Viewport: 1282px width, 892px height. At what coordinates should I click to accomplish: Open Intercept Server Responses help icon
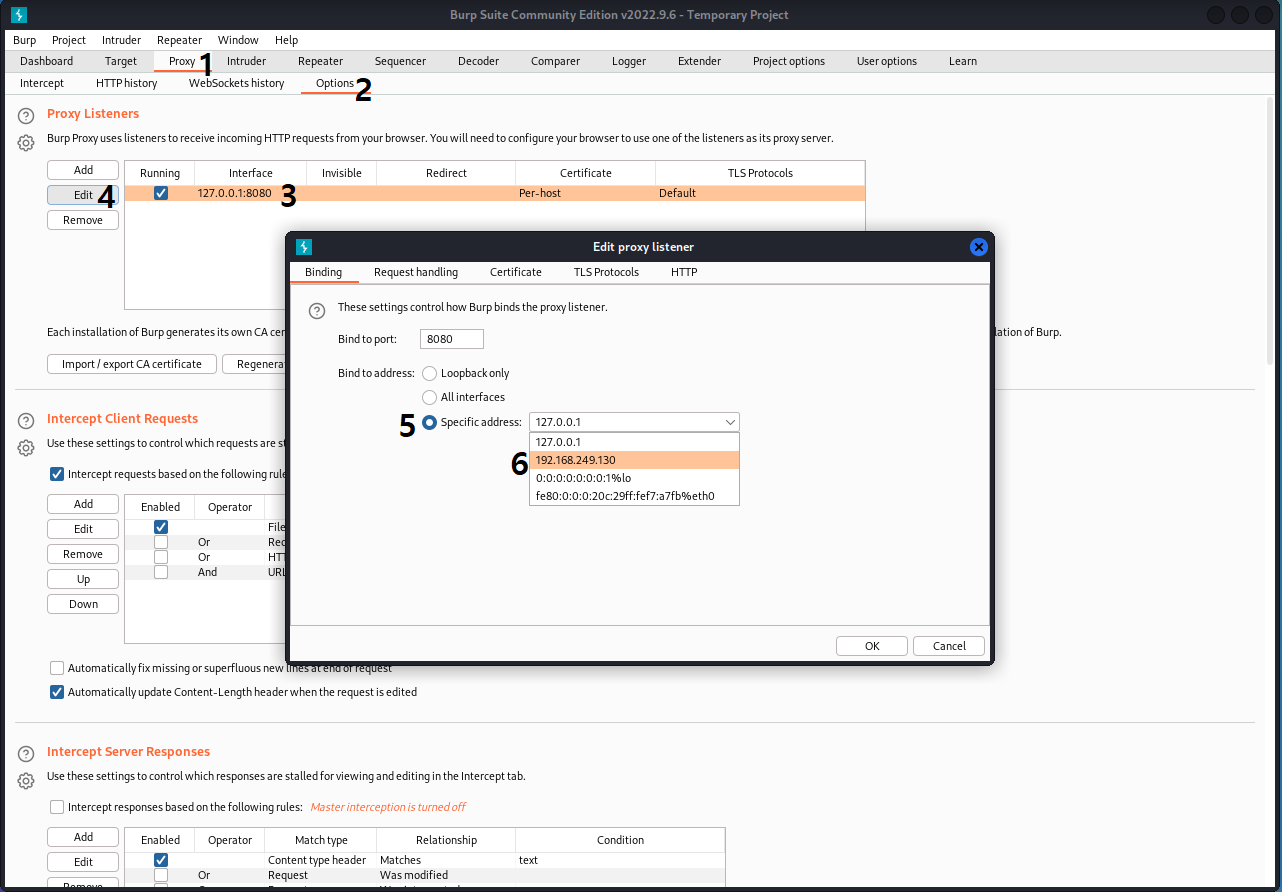pyautogui.click(x=26, y=754)
